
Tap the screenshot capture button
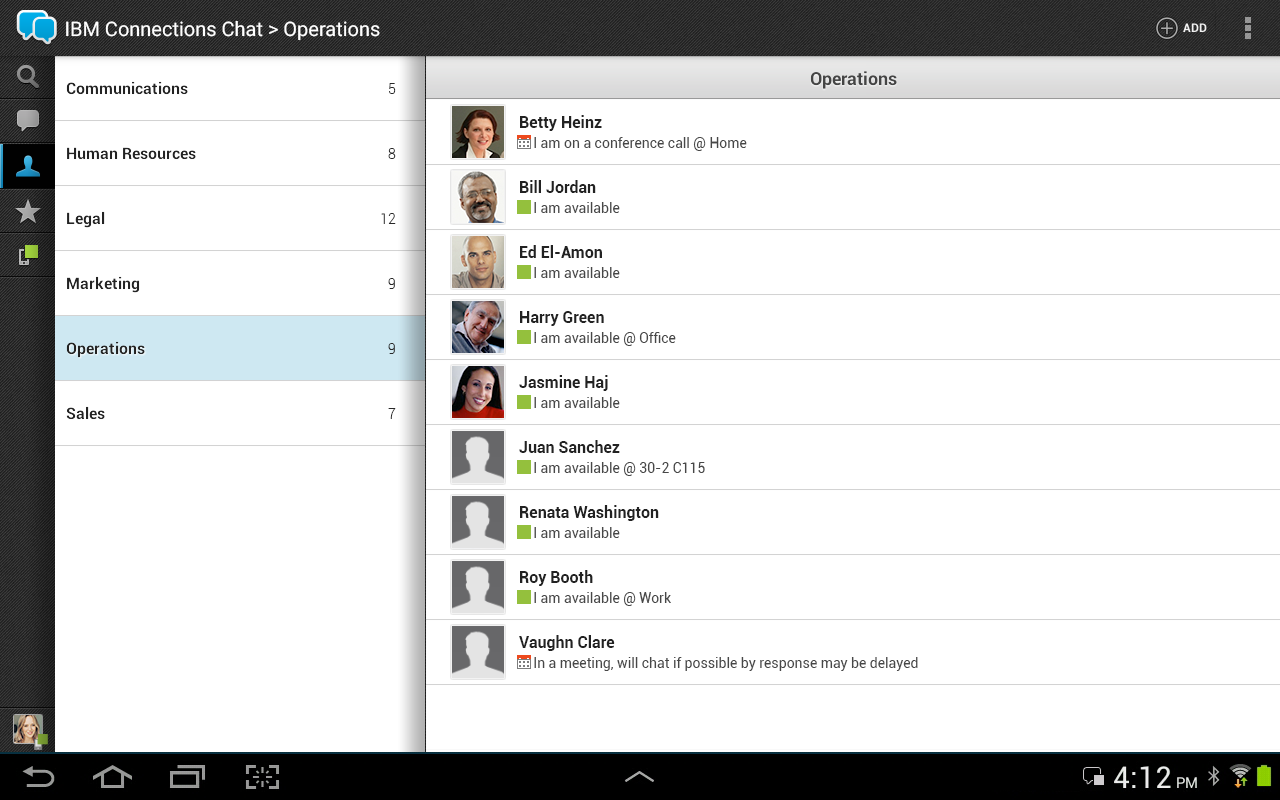[262, 777]
